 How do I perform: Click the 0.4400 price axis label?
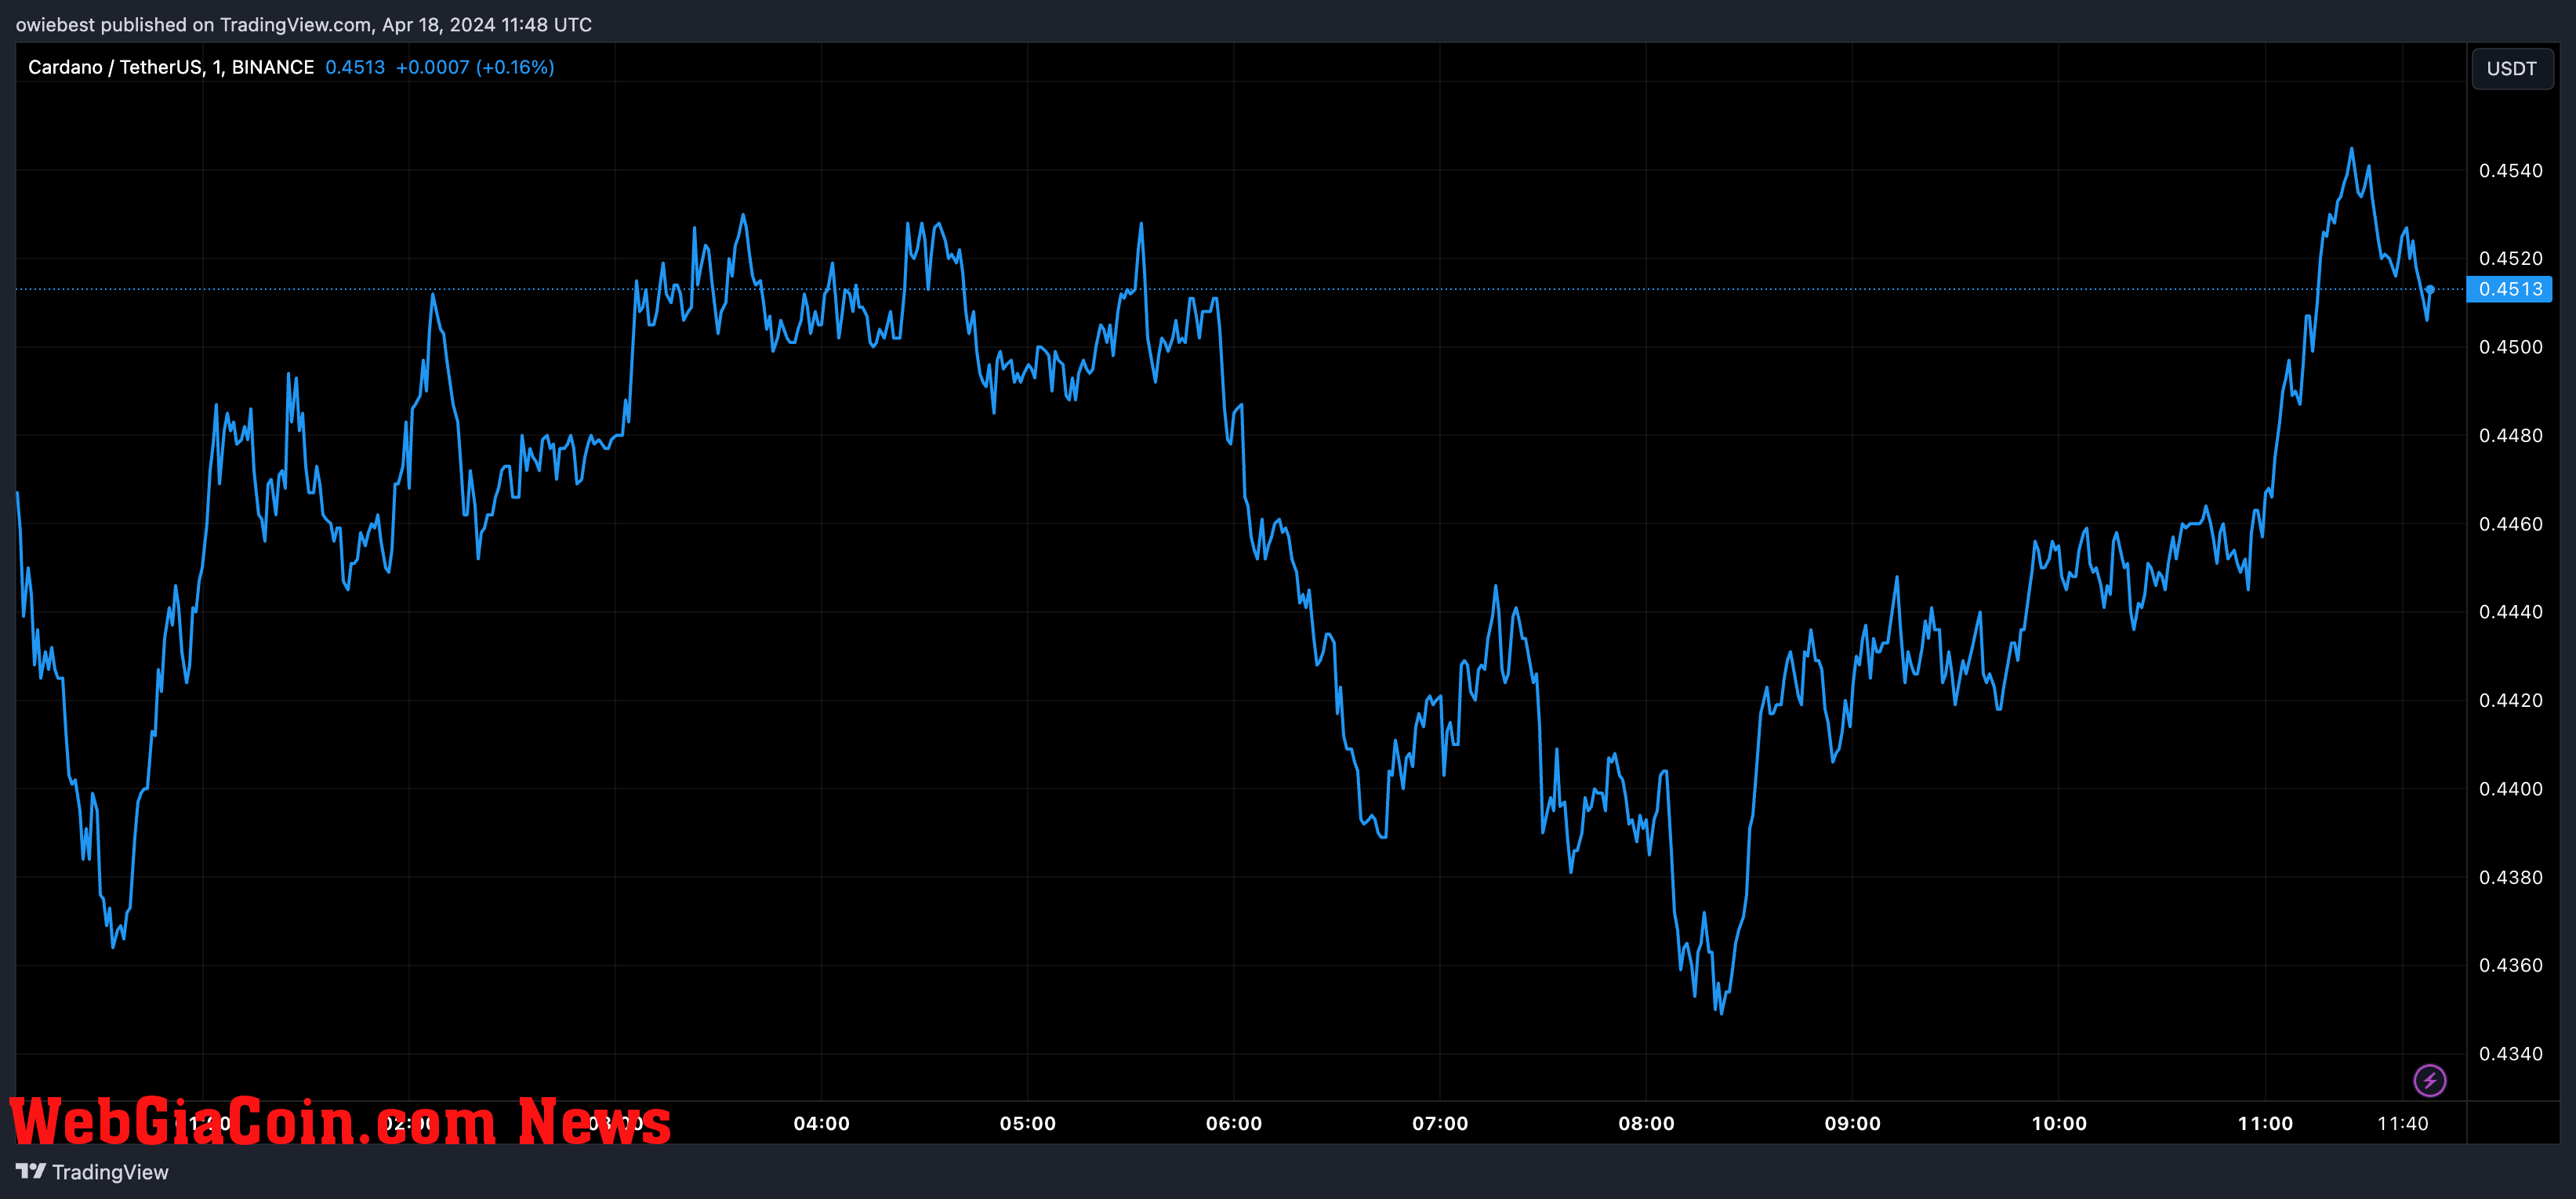click(x=2510, y=789)
